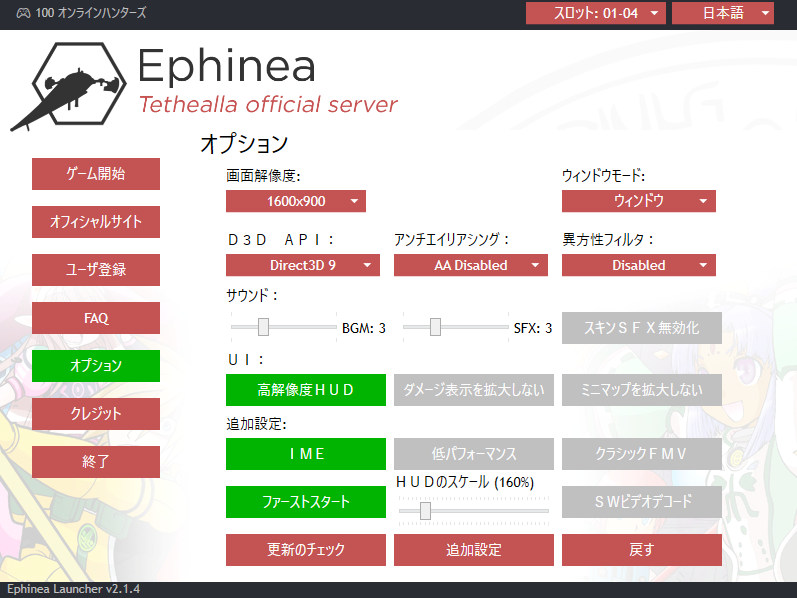This screenshot has height=598, width=797.
Task: Toggle 低パフォーマンス mode
Action: point(474,454)
